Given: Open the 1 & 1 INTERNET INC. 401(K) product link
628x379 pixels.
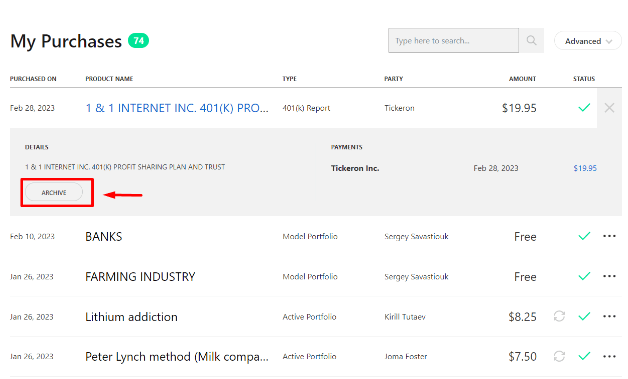Looking at the screenshot, I should tap(177, 108).
